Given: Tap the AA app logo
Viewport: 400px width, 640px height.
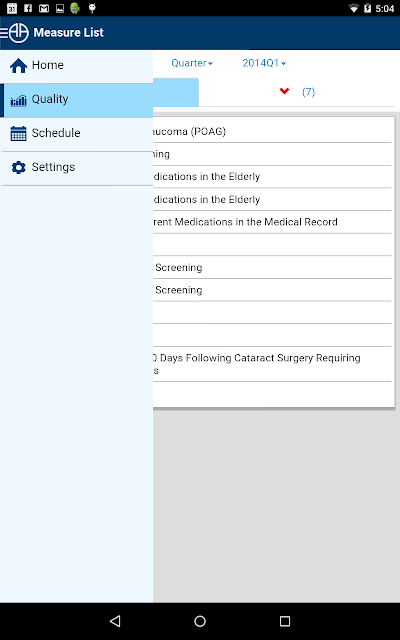Looking at the screenshot, I should (x=19, y=33).
